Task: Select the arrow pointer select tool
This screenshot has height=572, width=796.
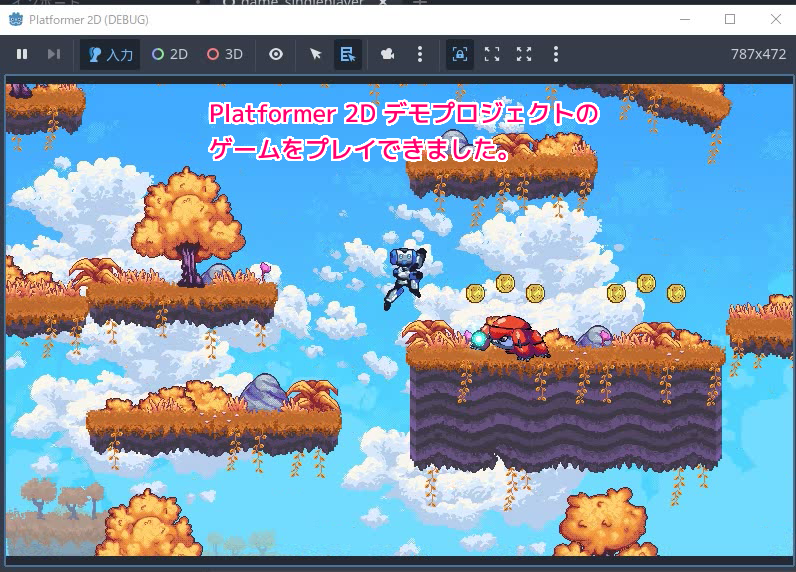Action: [315, 54]
